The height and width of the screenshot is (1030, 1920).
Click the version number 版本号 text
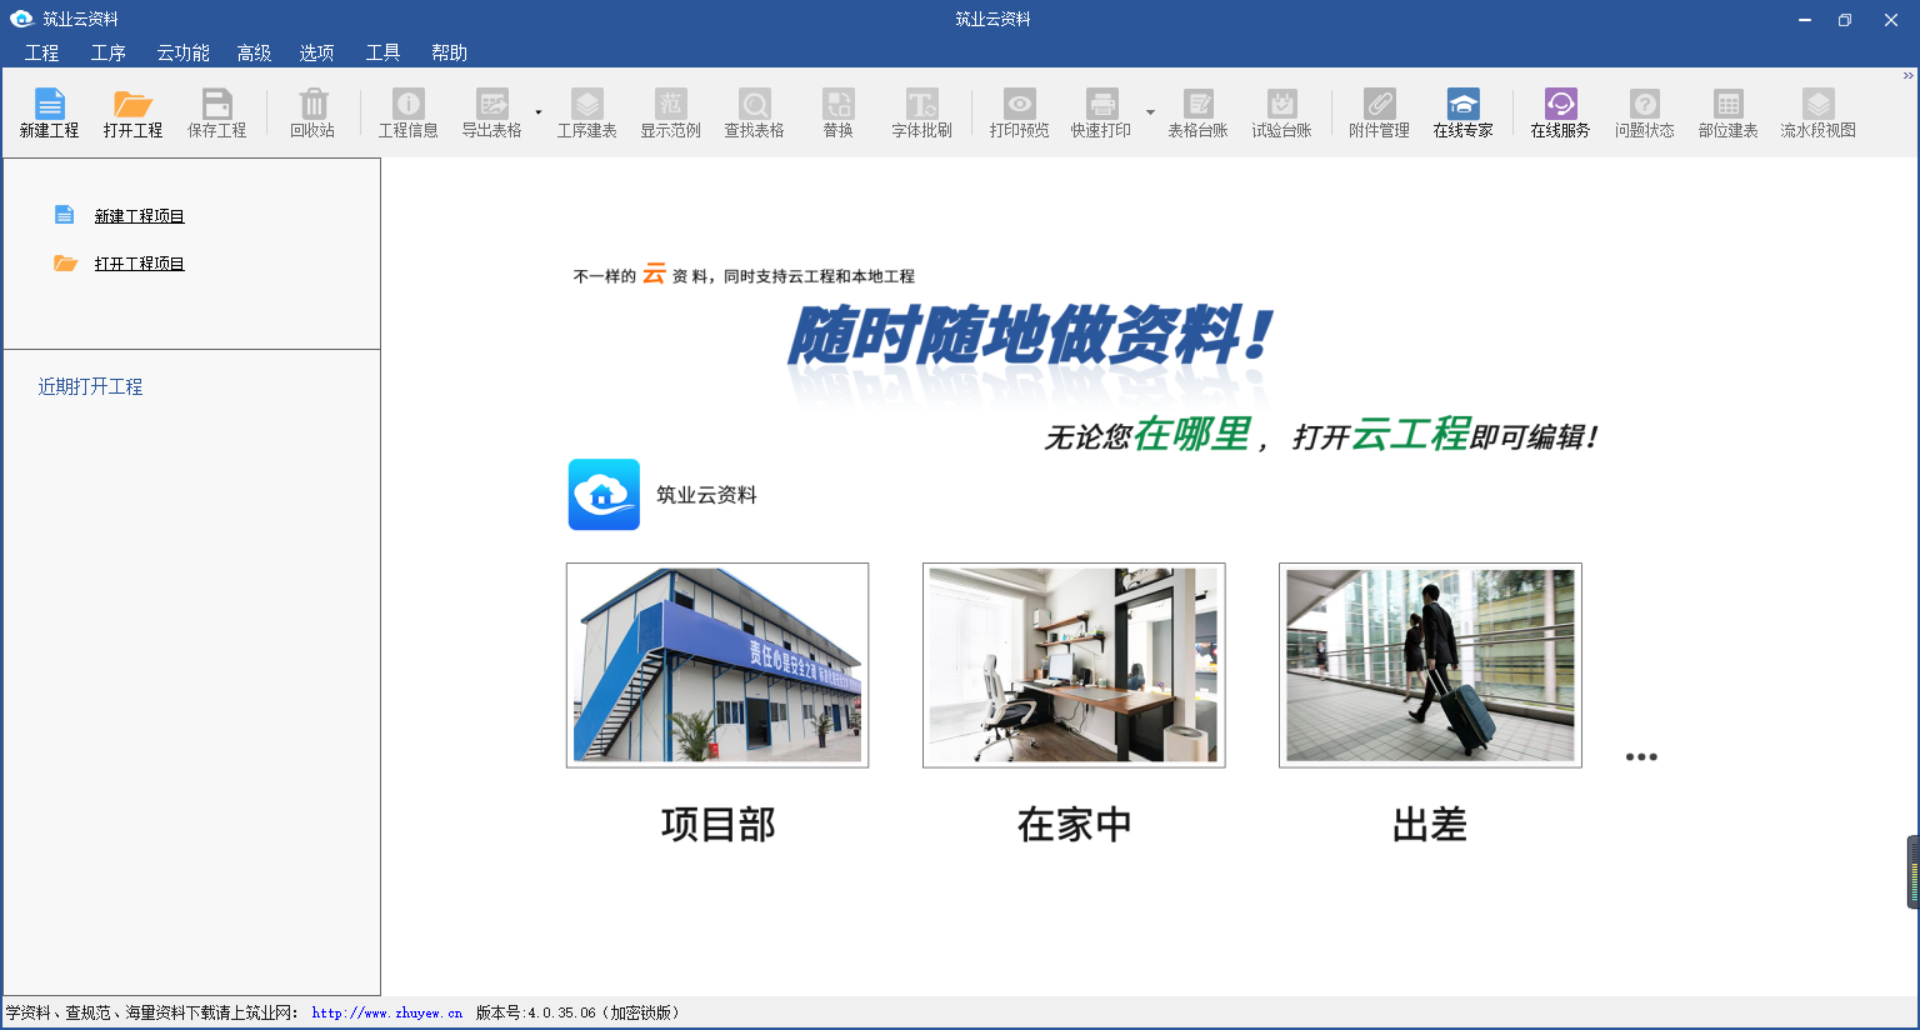click(x=578, y=1013)
